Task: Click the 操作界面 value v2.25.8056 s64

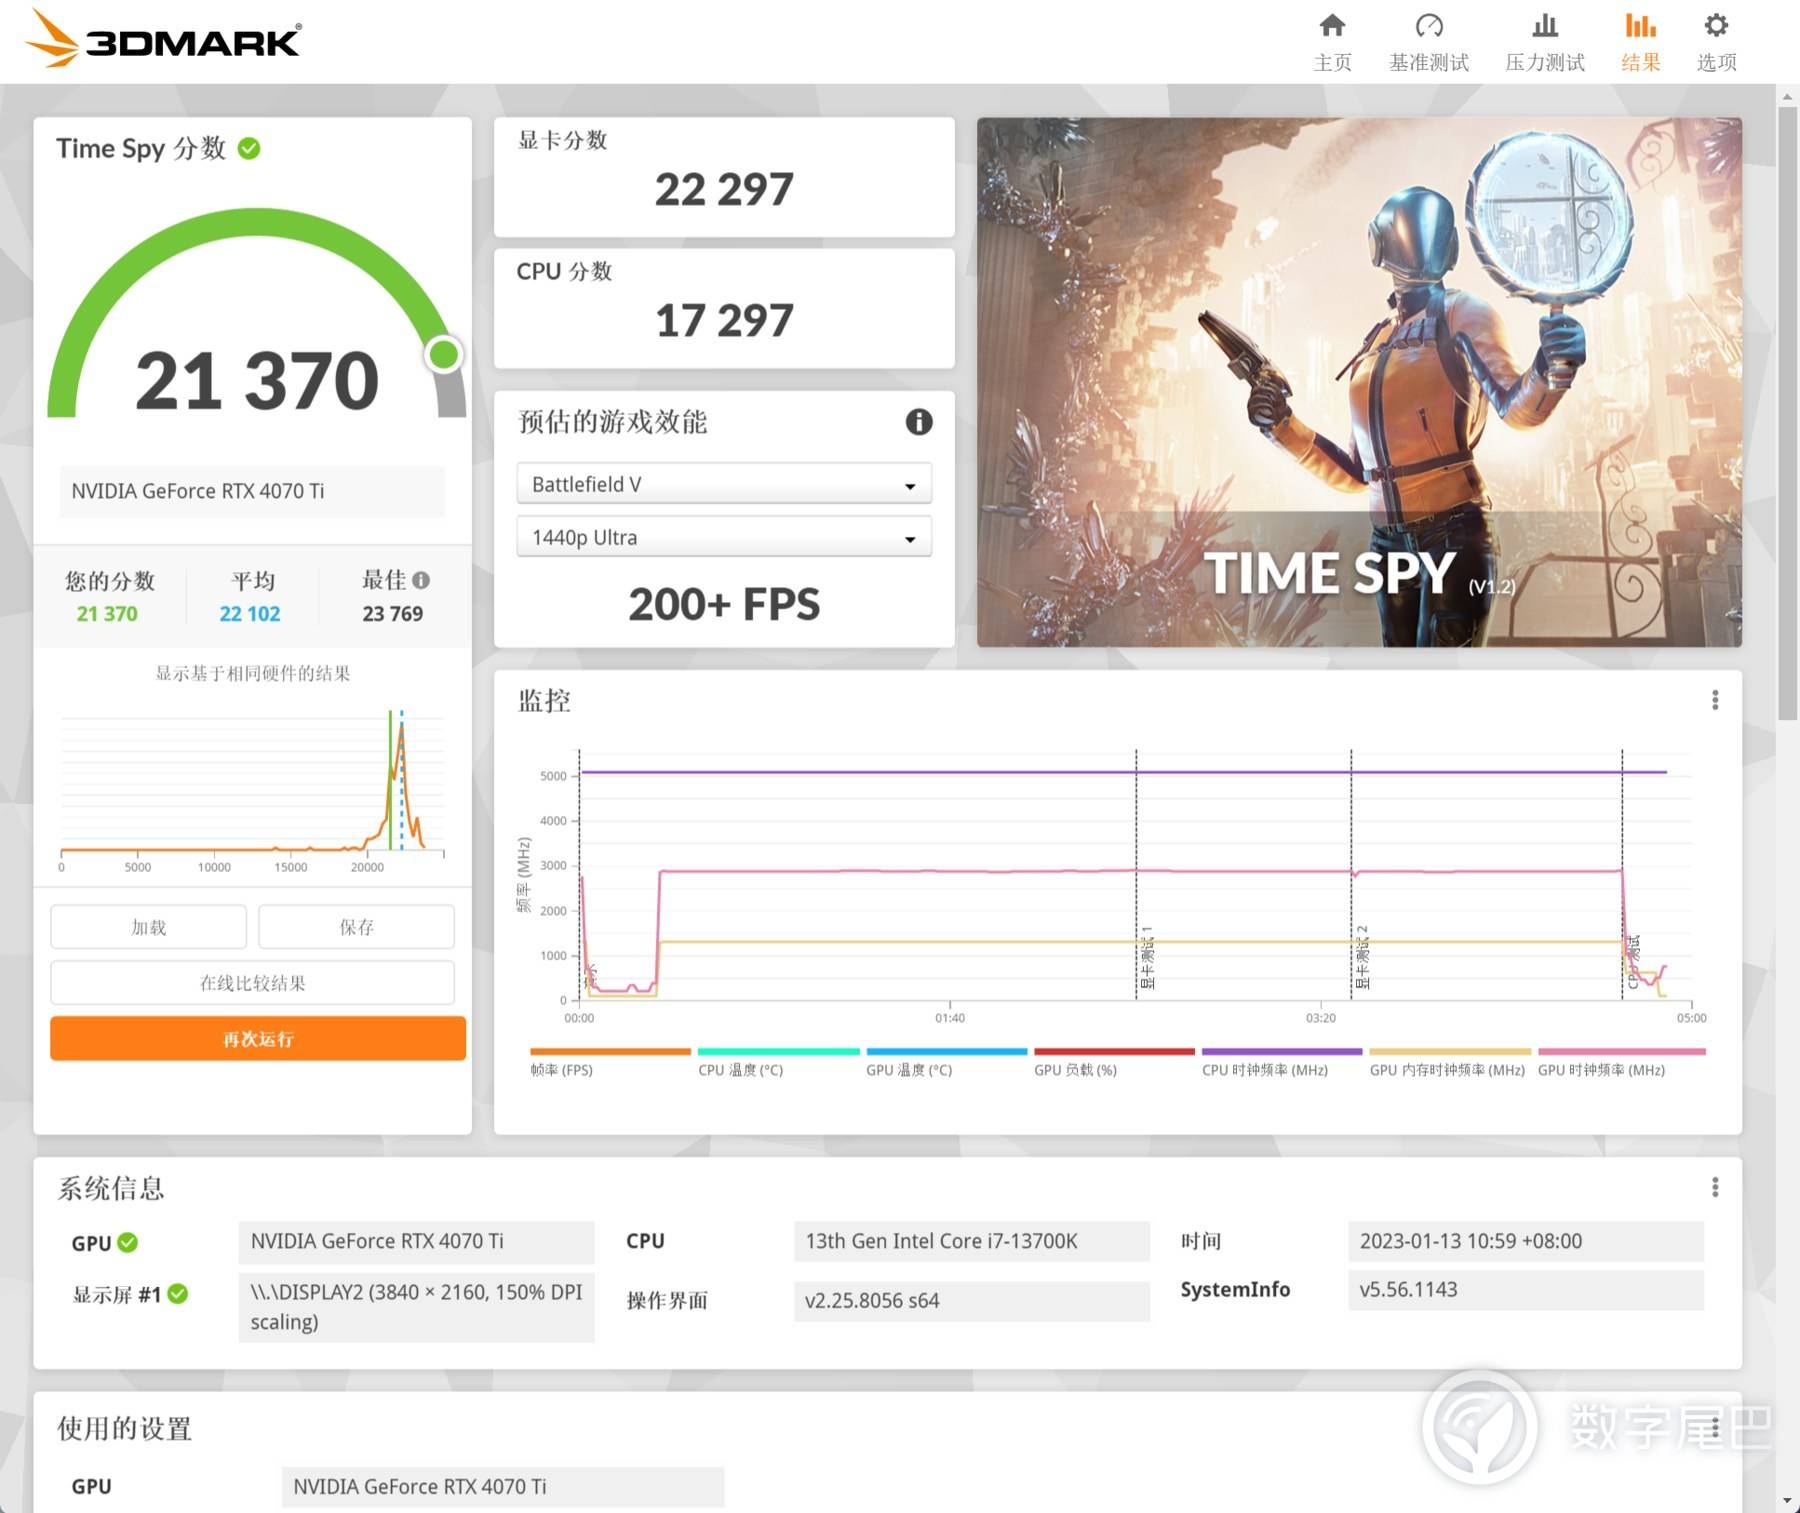Action: click(x=971, y=1300)
